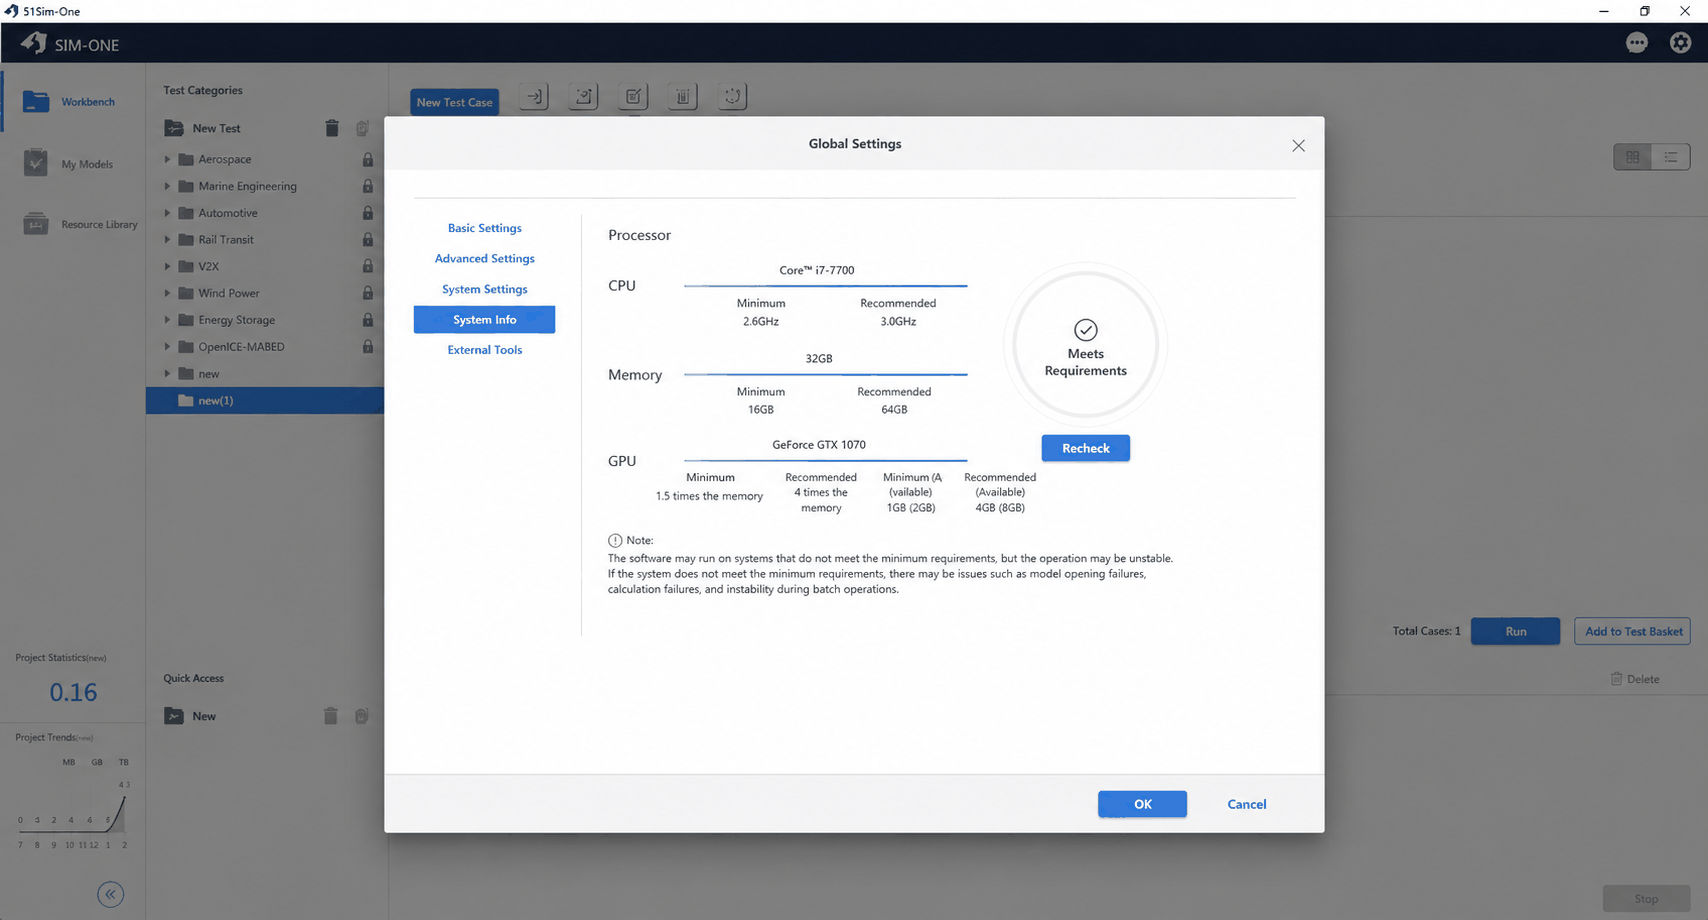The image size is (1708, 920).
Task: Select the New Test root entry
Action: click(x=216, y=128)
